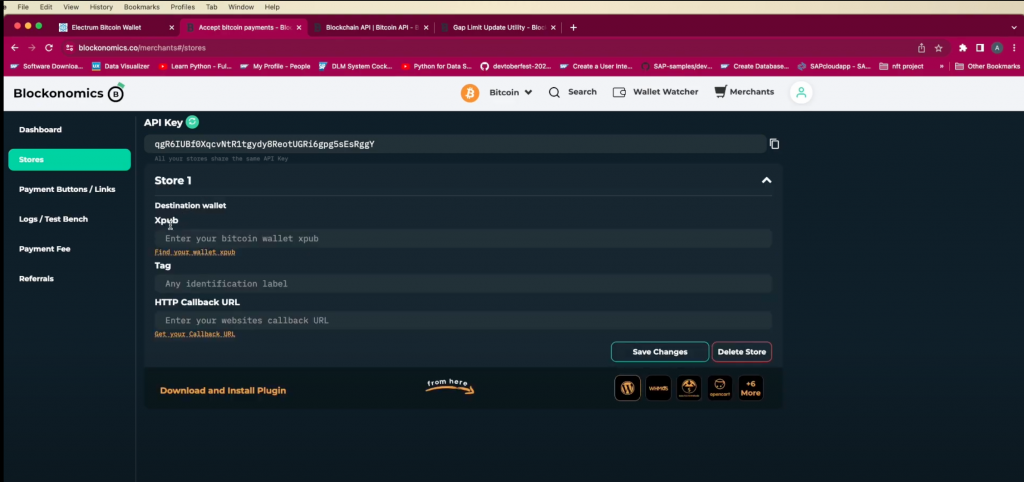Show the +6 More plugins tile
This screenshot has height=482, width=1024.
(750, 388)
